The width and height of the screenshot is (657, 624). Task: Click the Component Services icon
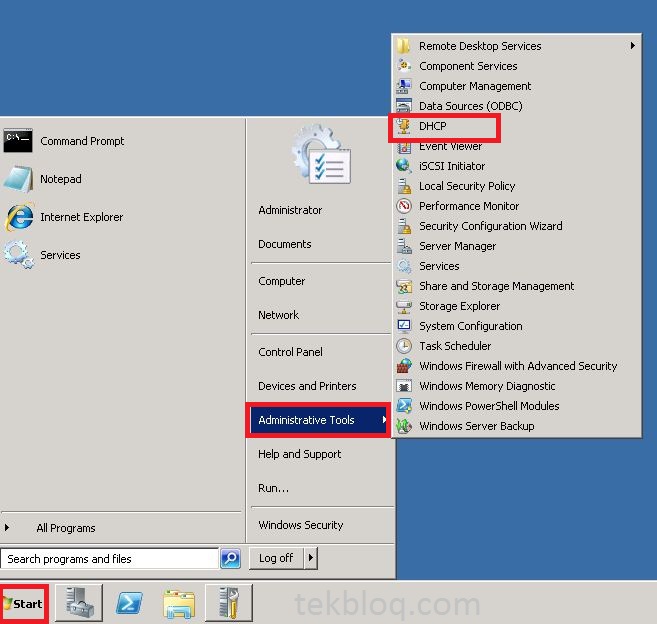click(x=404, y=66)
